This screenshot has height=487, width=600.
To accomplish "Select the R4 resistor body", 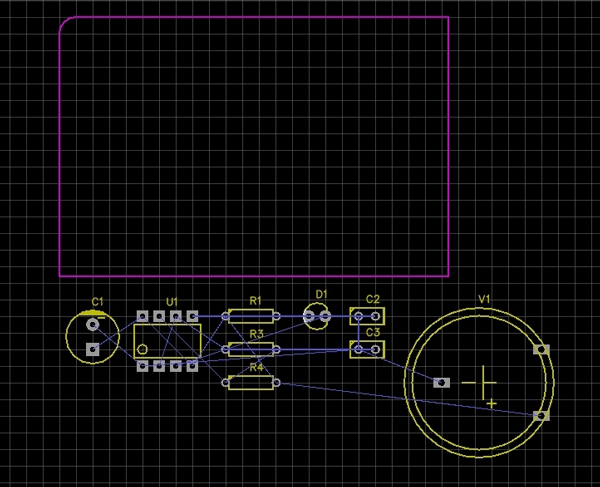I will (x=250, y=382).
